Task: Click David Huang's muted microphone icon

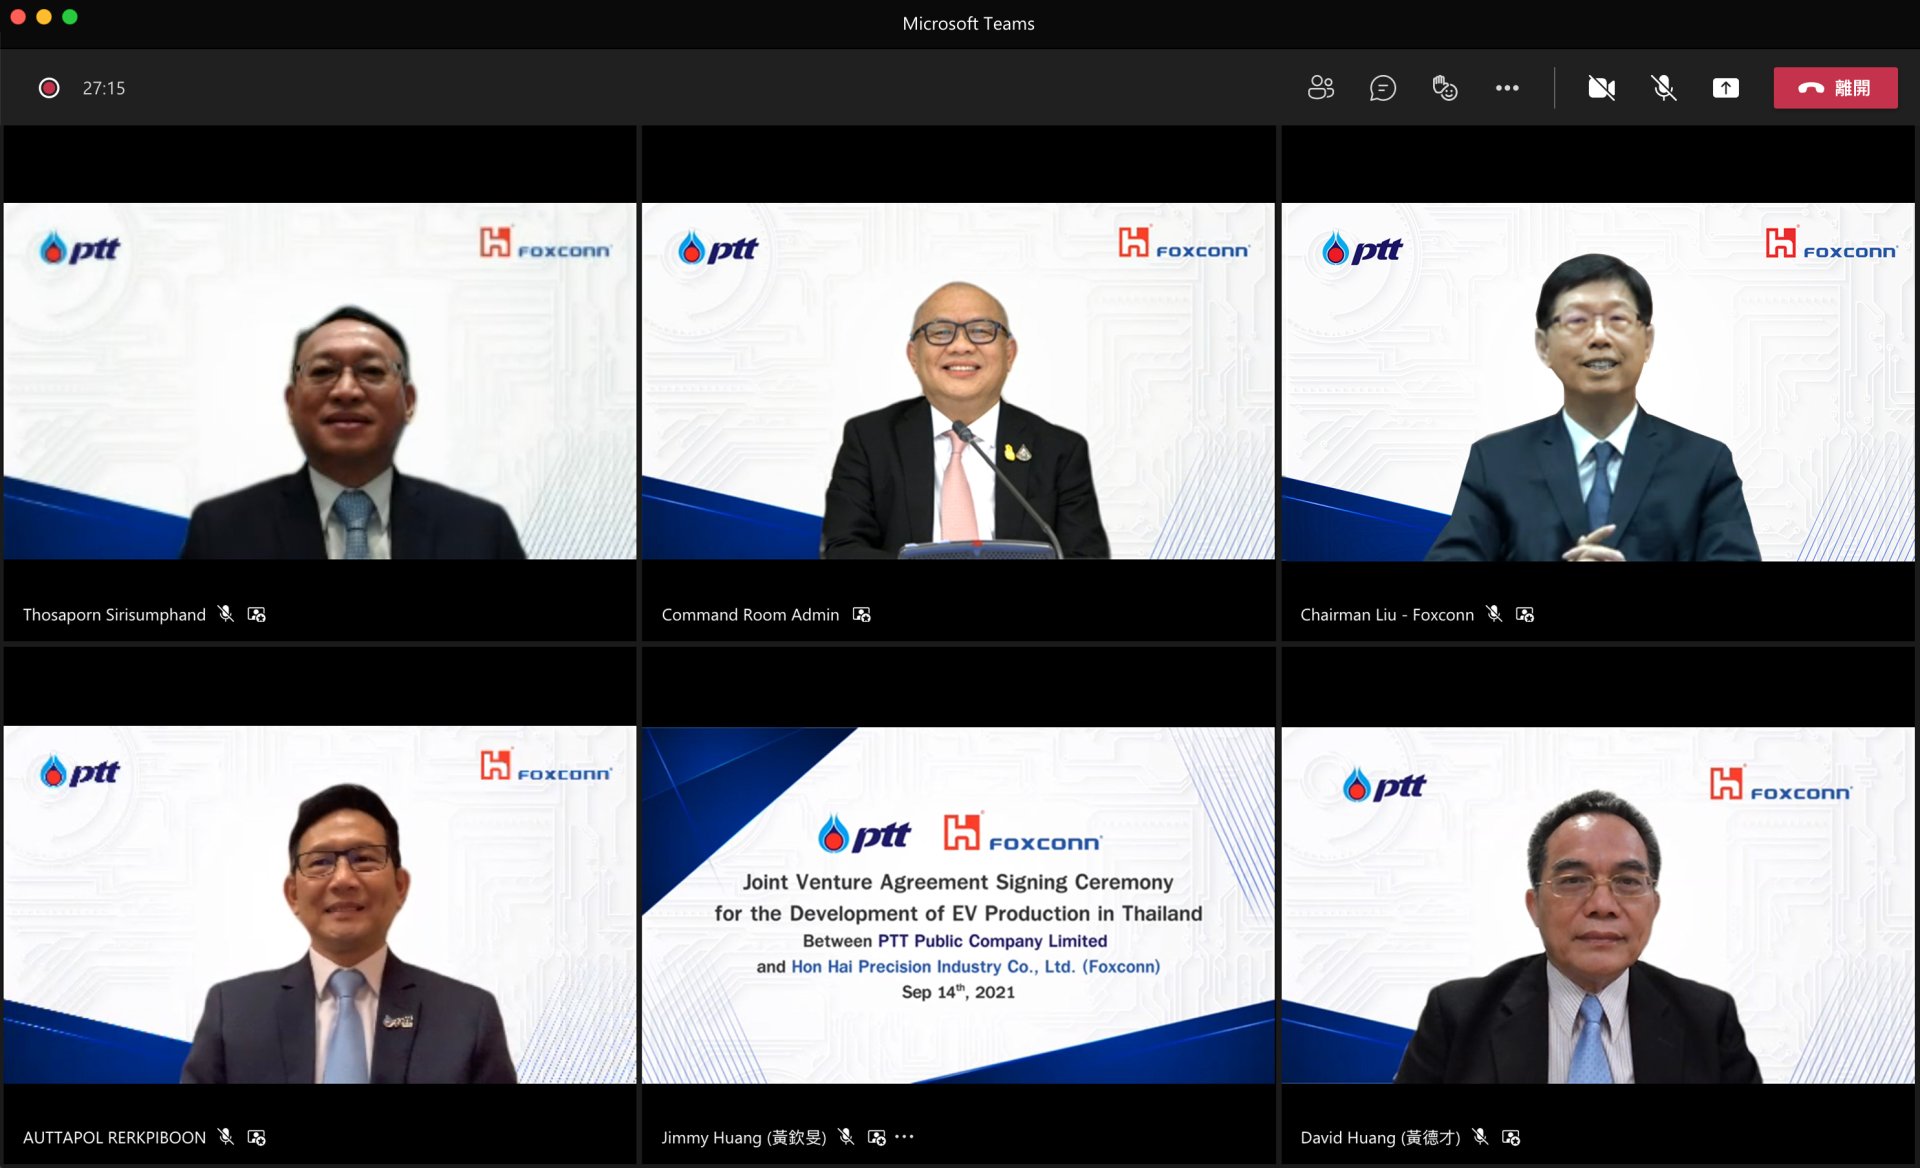Action: coord(1481,1137)
